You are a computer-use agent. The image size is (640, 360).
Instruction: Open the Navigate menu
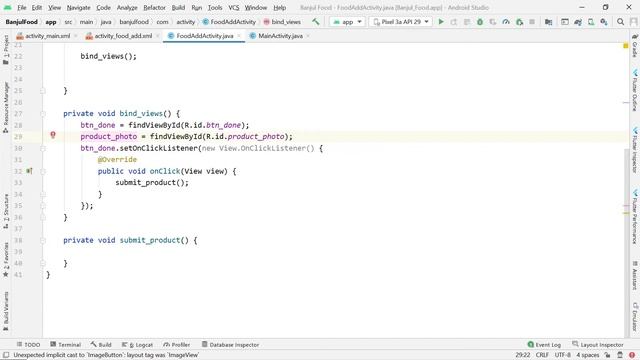(x=78, y=7)
